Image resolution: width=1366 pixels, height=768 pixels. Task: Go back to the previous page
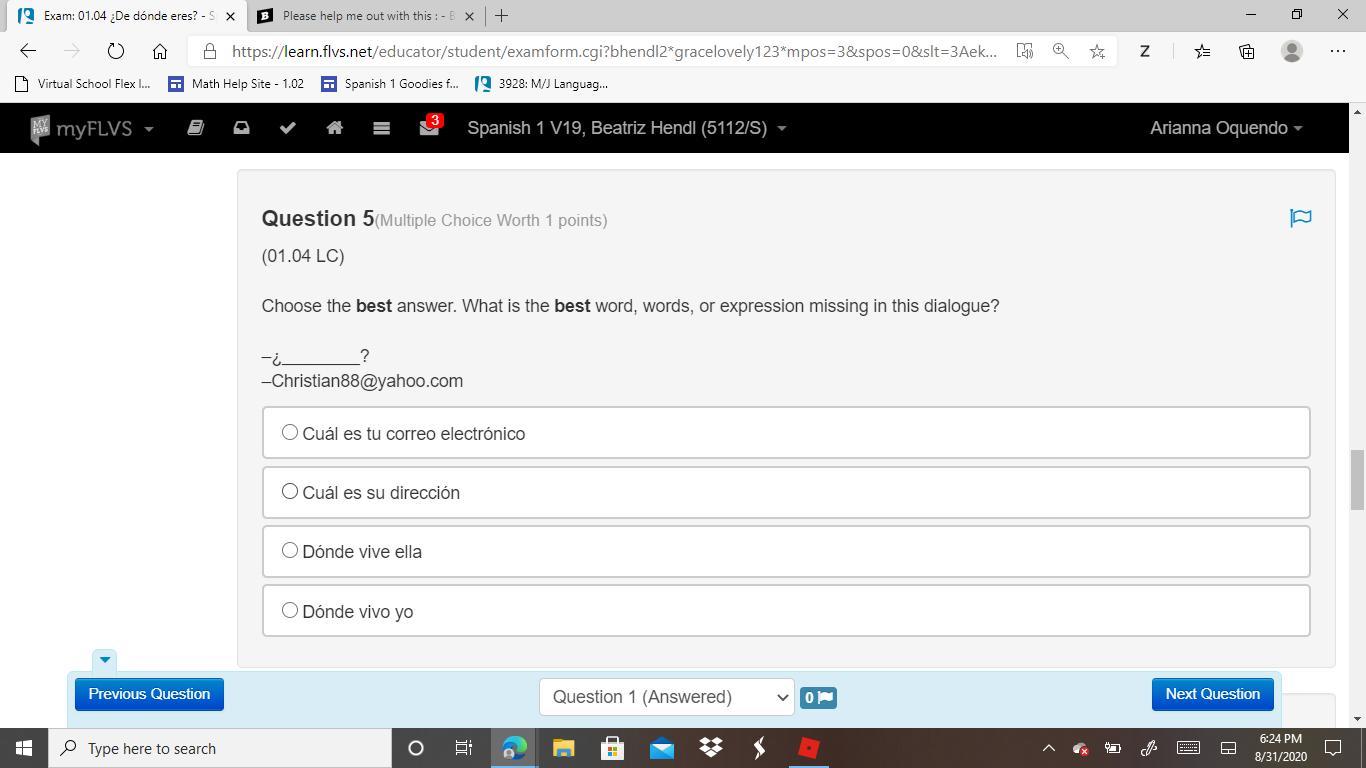click(x=28, y=51)
